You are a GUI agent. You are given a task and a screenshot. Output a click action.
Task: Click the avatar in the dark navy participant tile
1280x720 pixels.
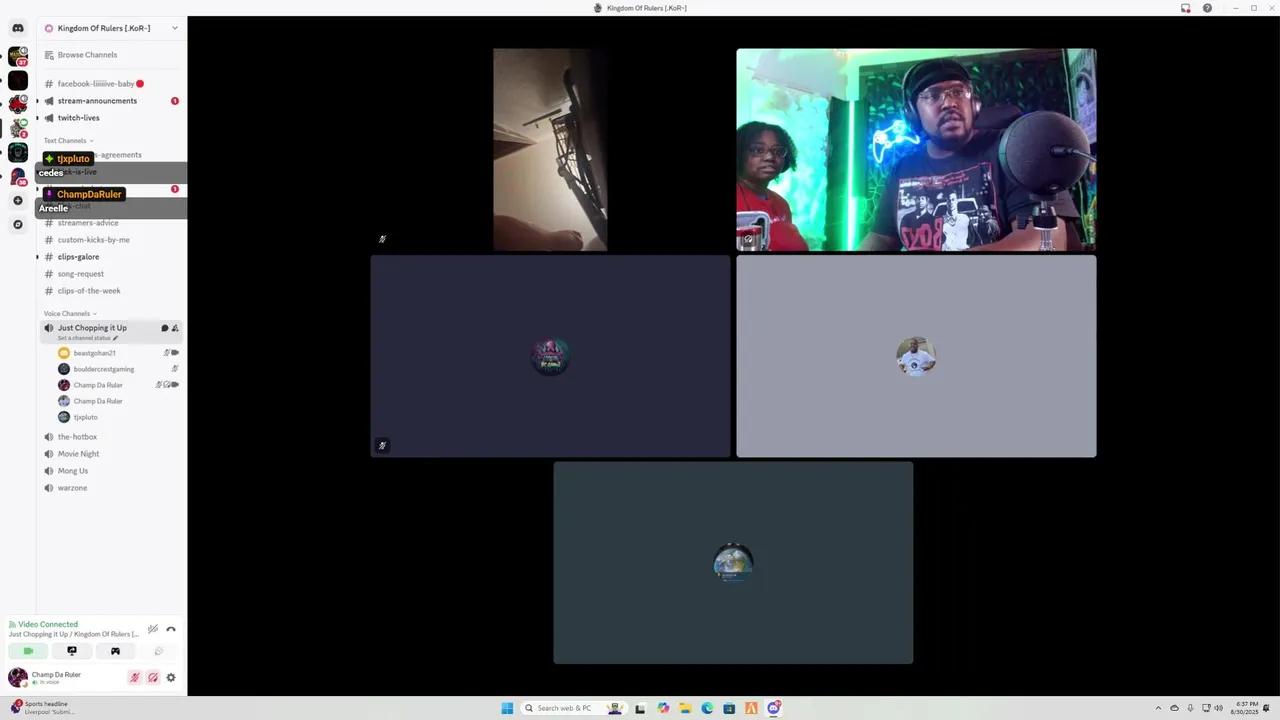pos(550,356)
